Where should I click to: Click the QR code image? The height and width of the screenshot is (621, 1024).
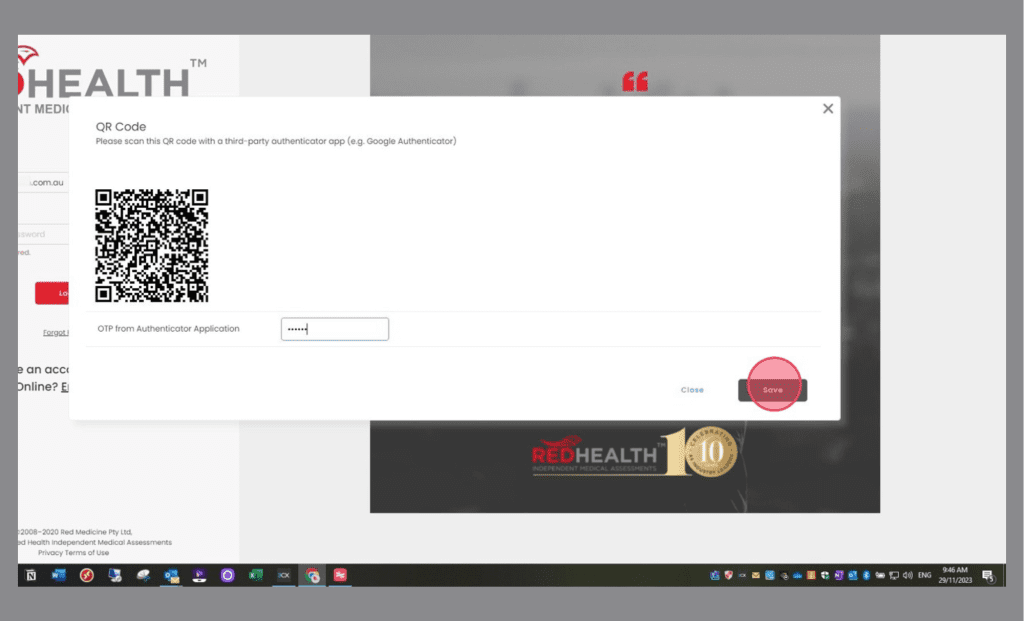[152, 245]
